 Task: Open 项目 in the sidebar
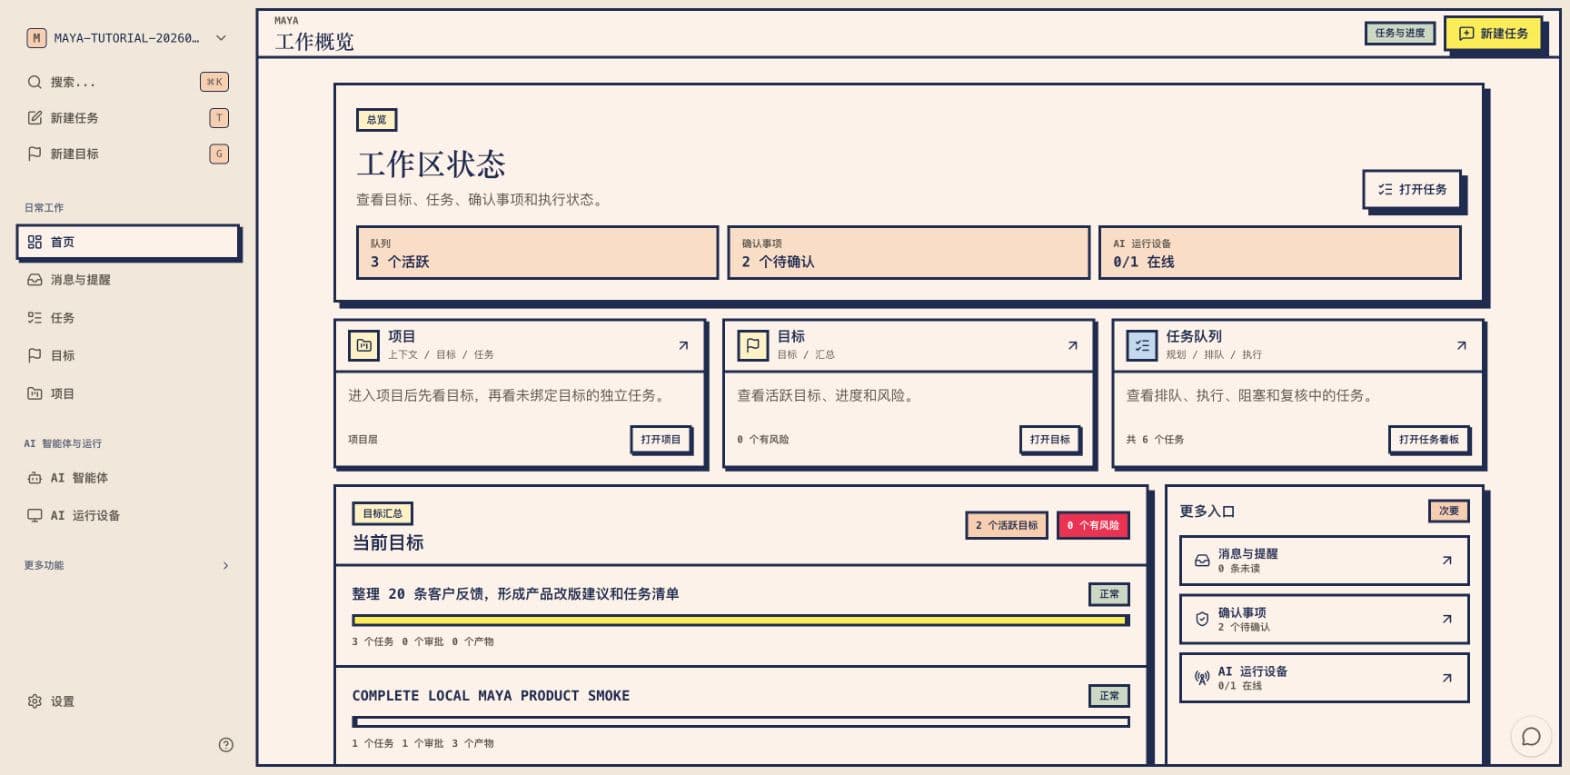point(128,393)
